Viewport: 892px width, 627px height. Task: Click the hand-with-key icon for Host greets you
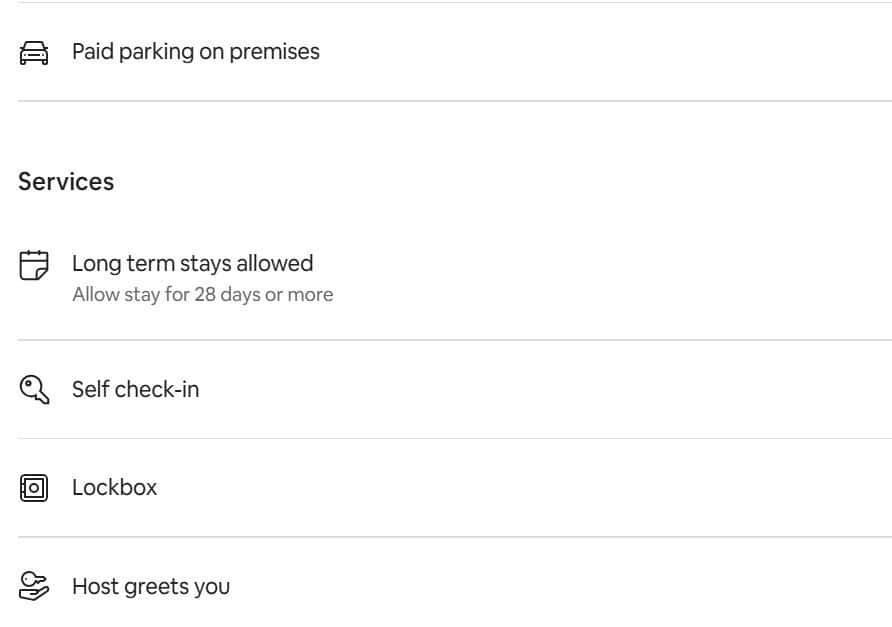click(34, 586)
